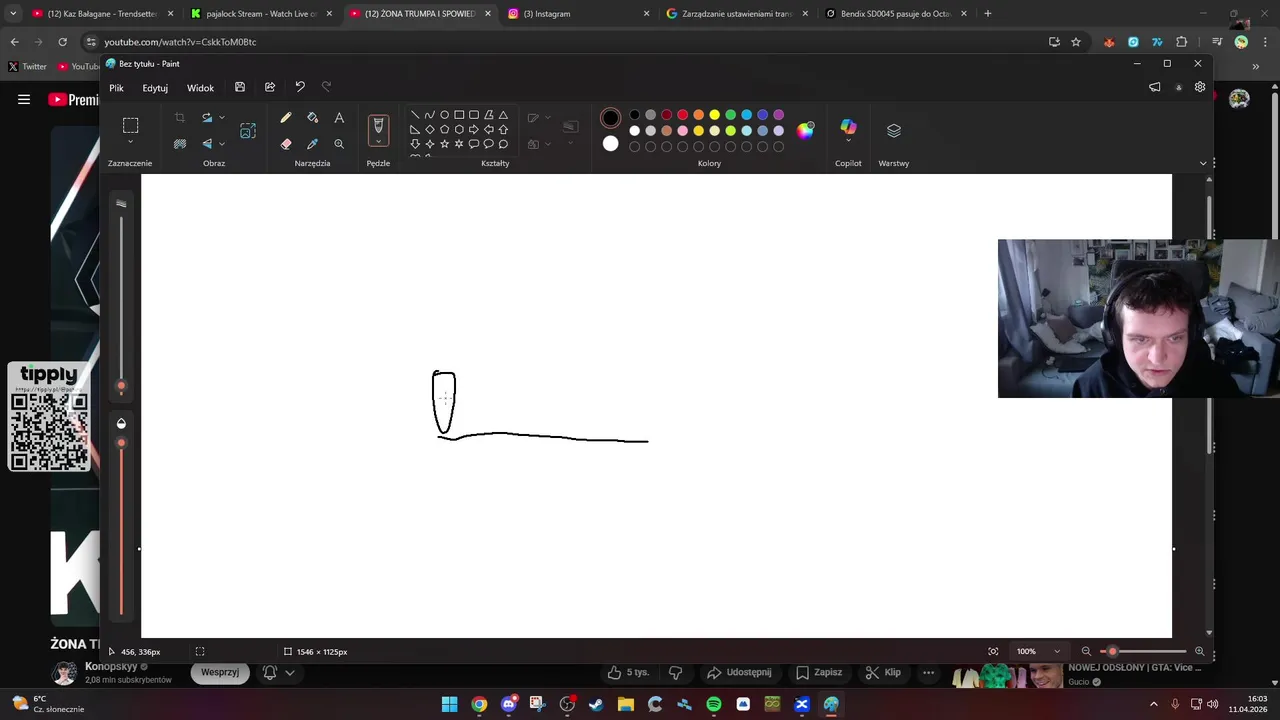Image resolution: width=1280 pixels, height=720 pixels.
Task: Click the Paint feedback megaphone icon
Action: click(1155, 87)
